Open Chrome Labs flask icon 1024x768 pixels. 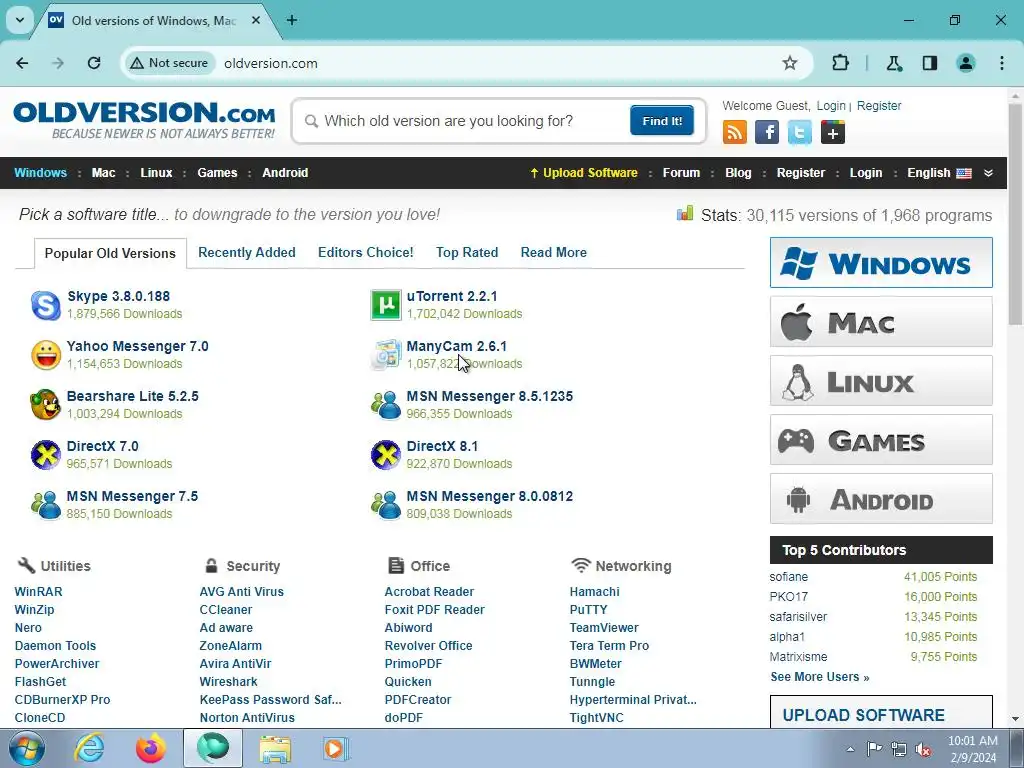[893, 63]
